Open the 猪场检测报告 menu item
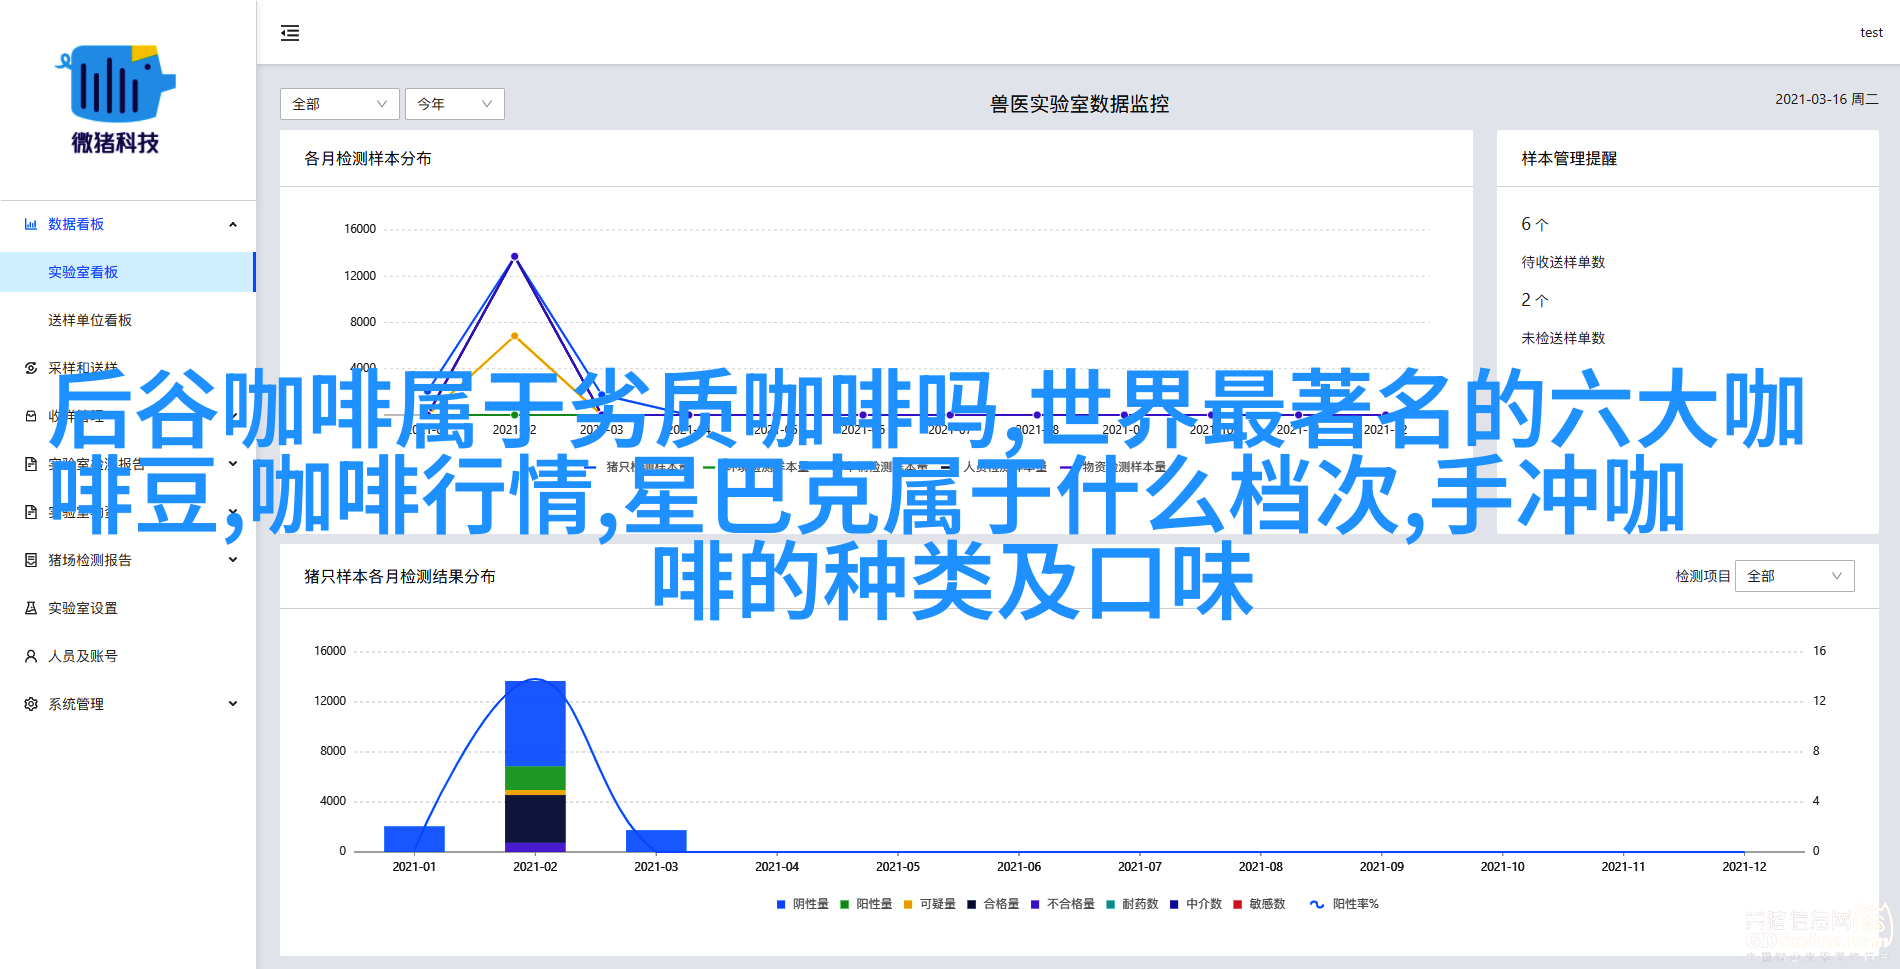This screenshot has width=1900, height=969. [x=128, y=560]
